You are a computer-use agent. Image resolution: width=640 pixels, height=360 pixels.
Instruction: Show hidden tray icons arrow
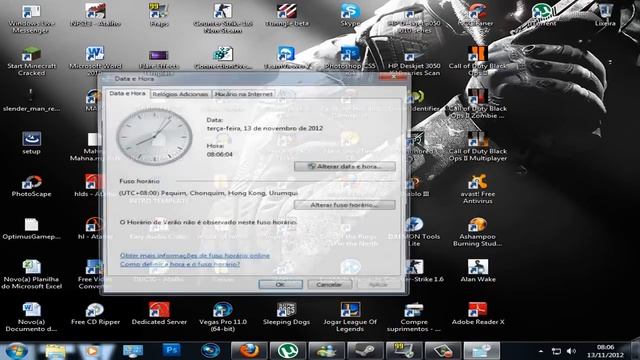point(541,351)
